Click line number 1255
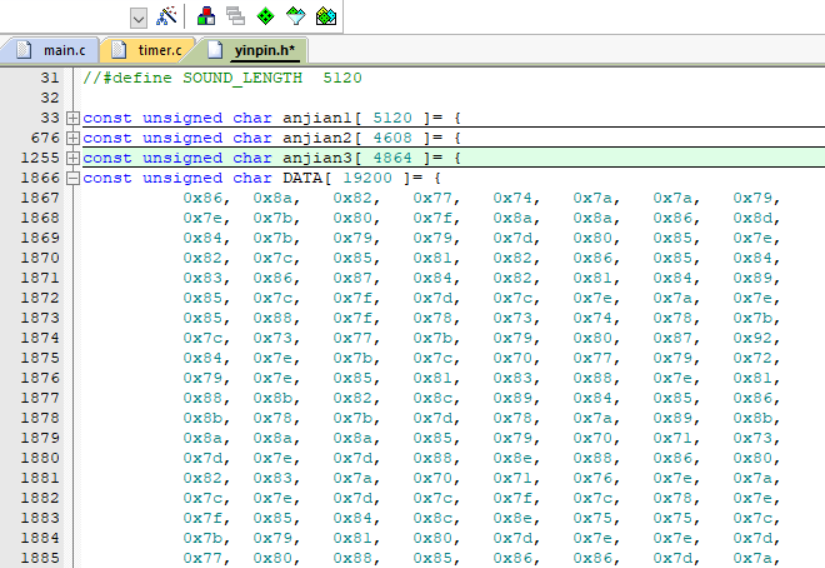Image resolution: width=825 pixels, height=568 pixels. pyautogui.click(x=40, y=158)
